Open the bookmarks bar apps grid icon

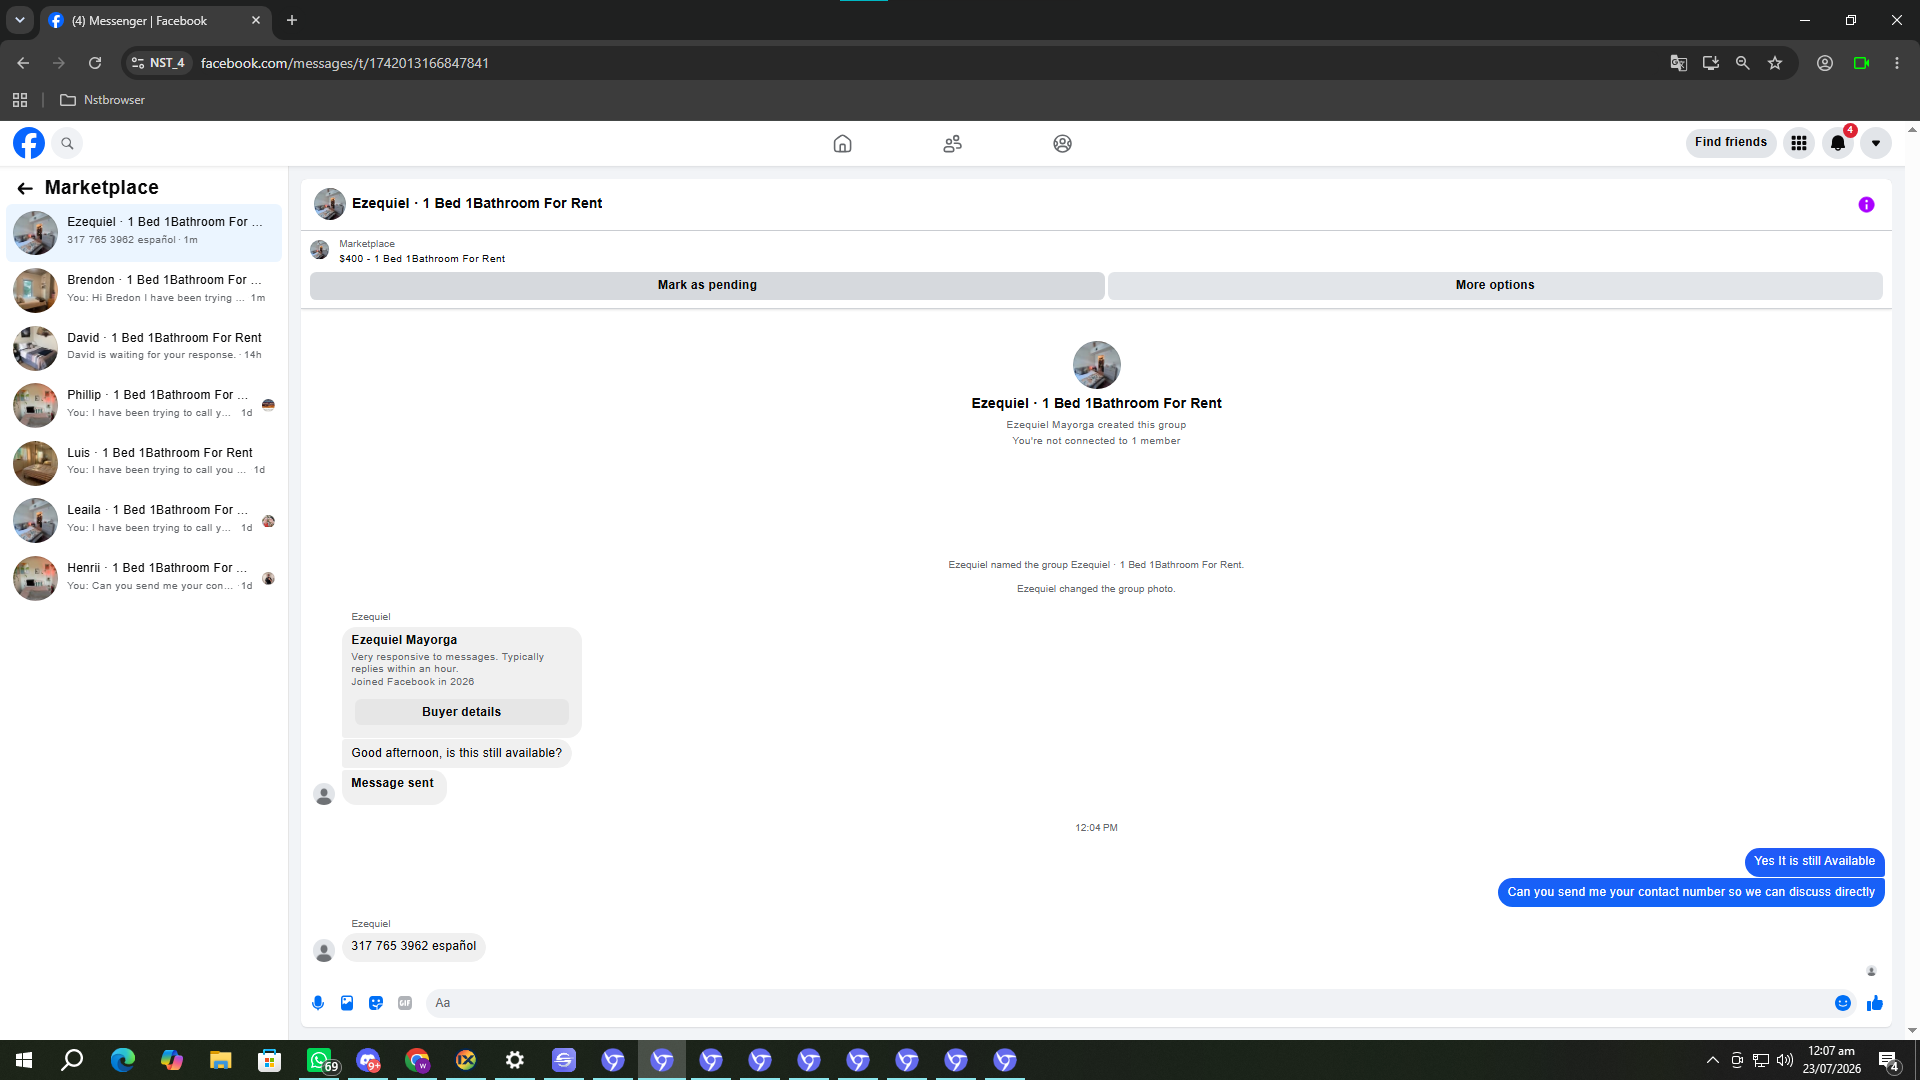click(x=20, y=100)
